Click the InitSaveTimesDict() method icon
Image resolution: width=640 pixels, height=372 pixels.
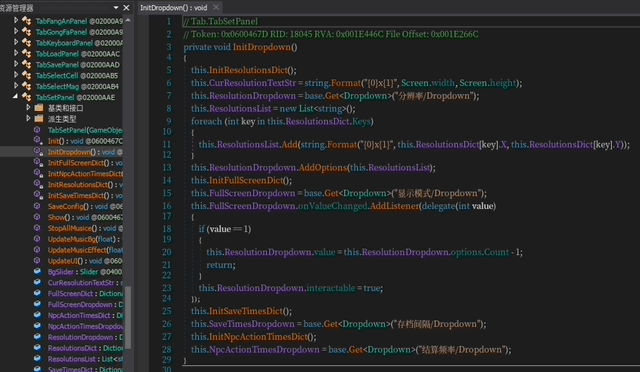pyautogui.click(x=38, y=195)
